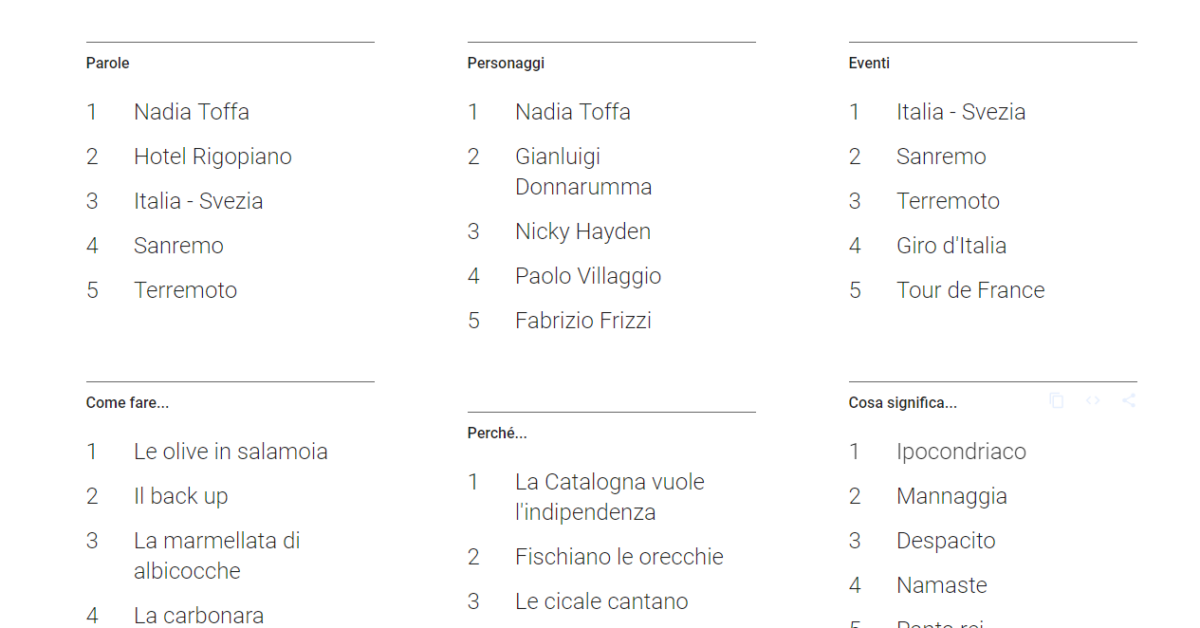Click La Catalogna vuole l'indipendenza
Image resolution: width=1200 pixels, height=628 pixels.
coord(610,497)
